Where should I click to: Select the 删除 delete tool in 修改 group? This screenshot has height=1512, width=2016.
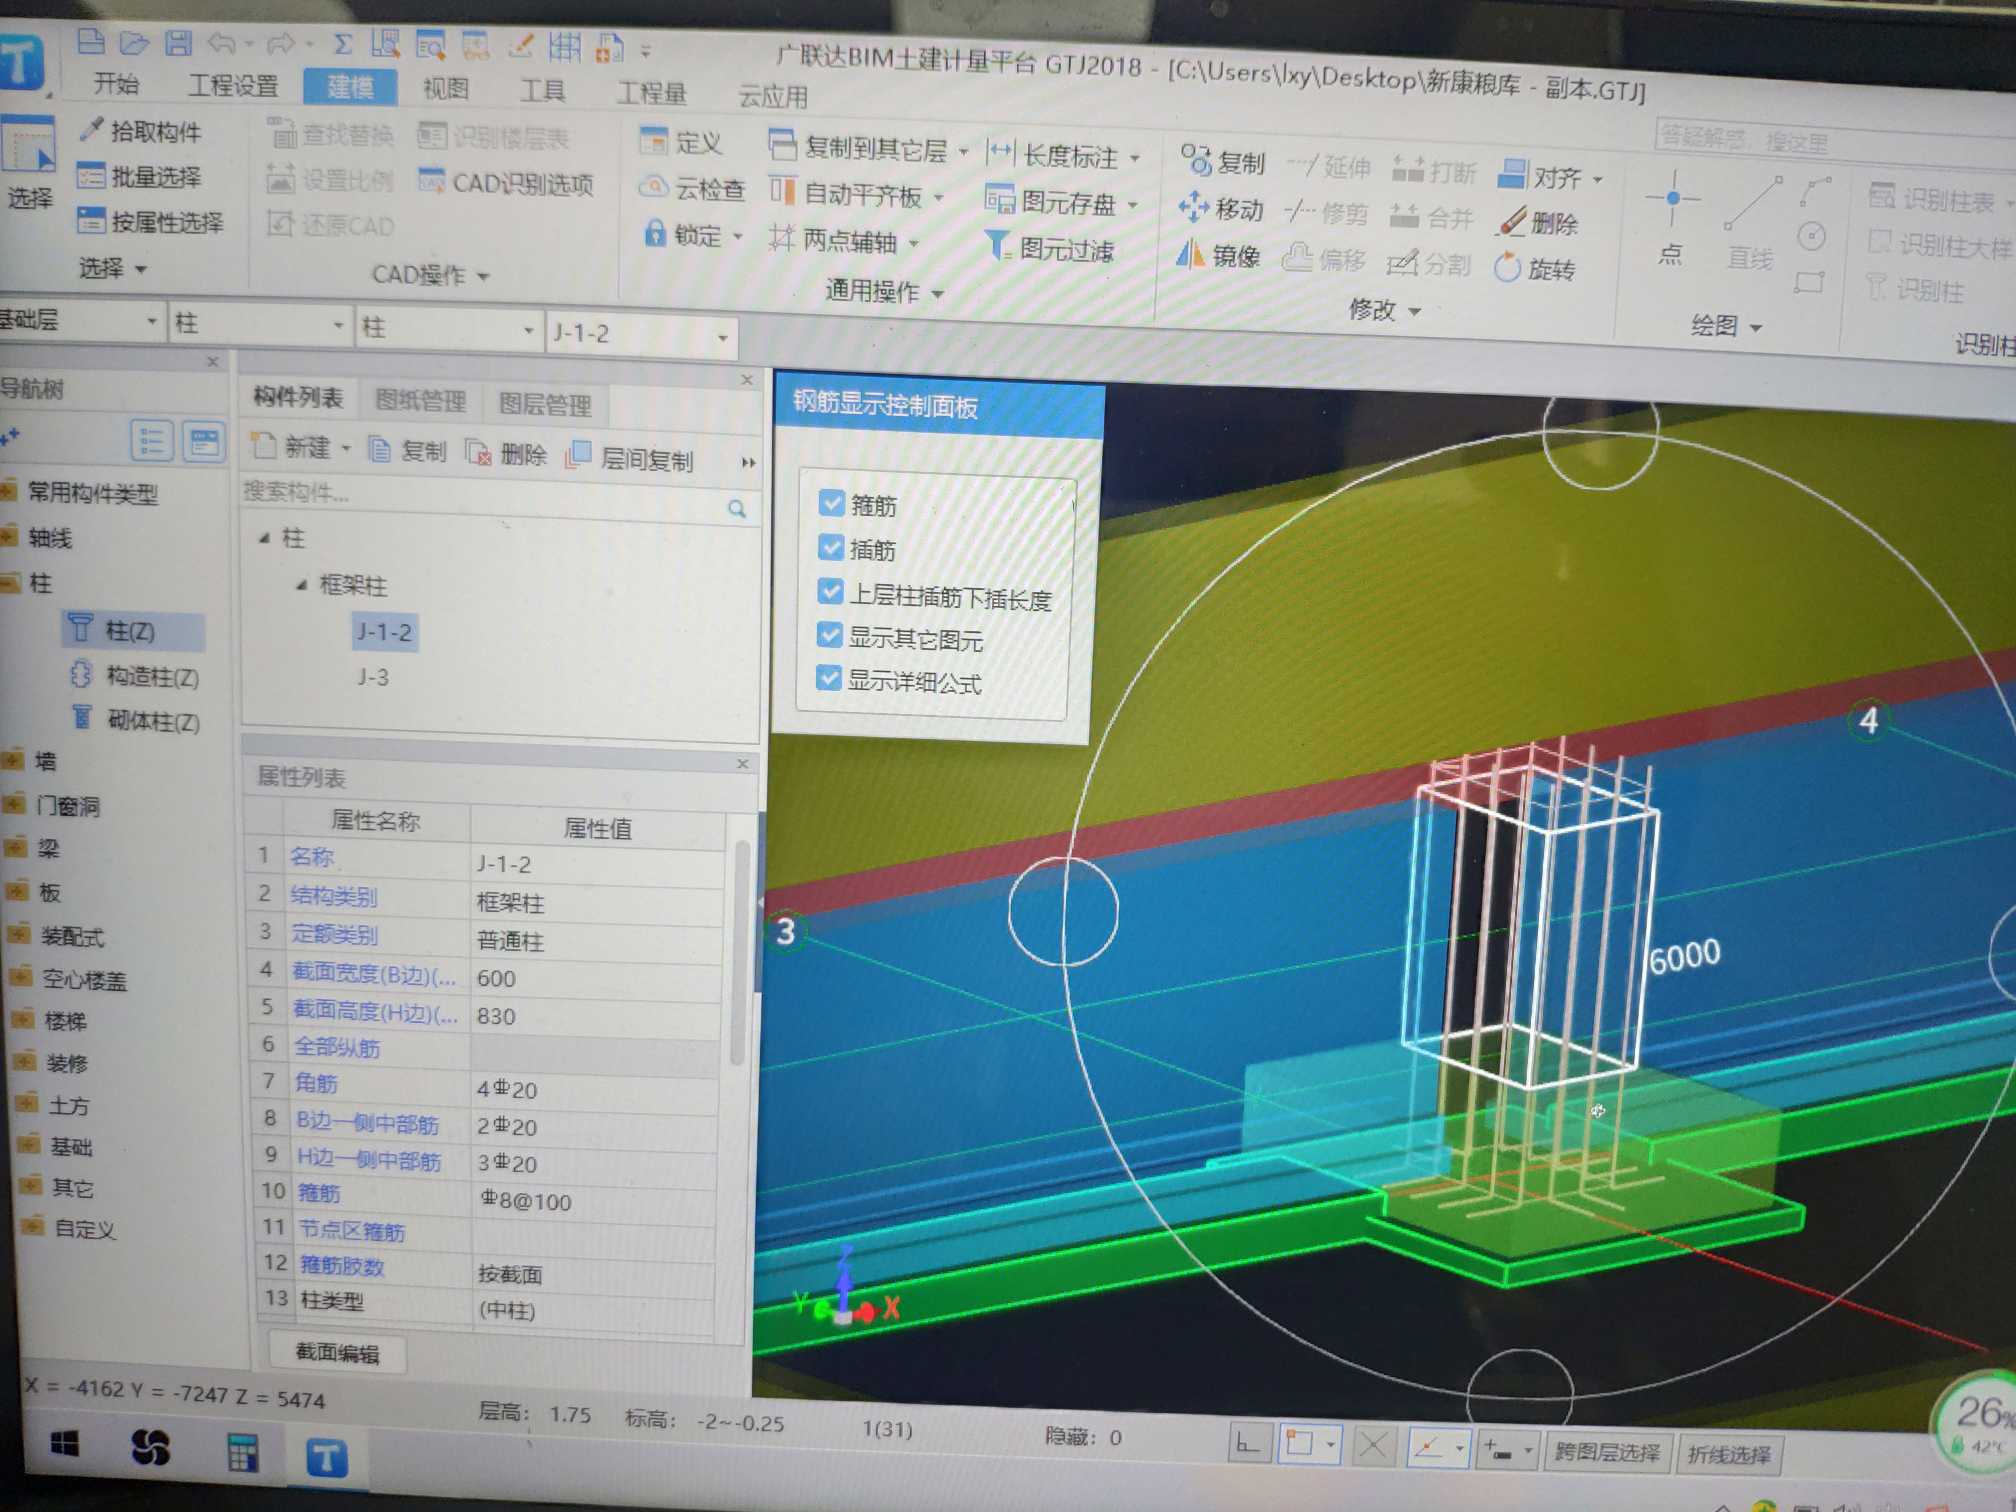coord(1539,222)
